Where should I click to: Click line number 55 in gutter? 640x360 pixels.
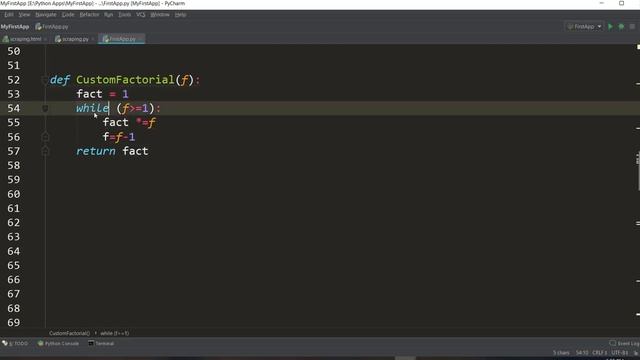[13, 123]
